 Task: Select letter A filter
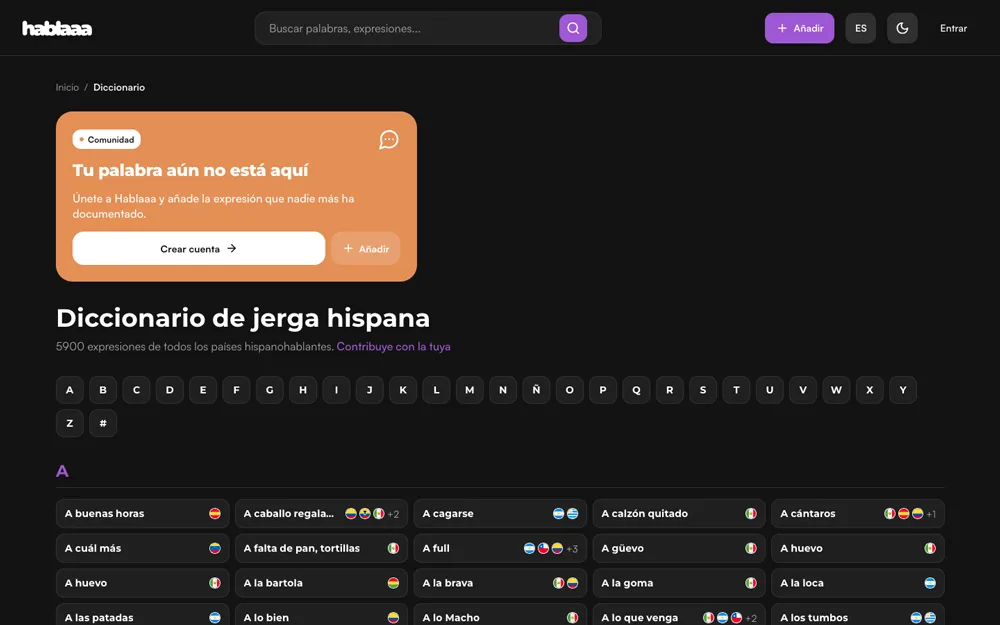[x=70, y=390]
